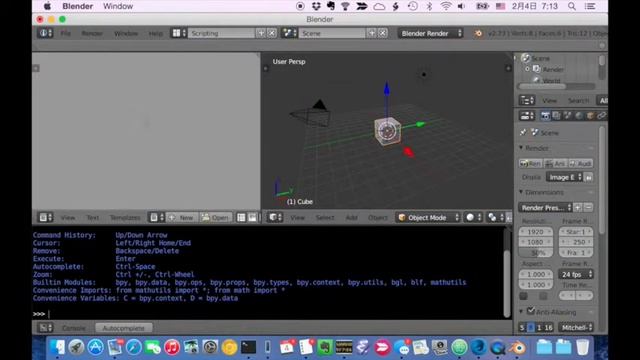Switch to Scene properties tab

[x=567, y=116]
